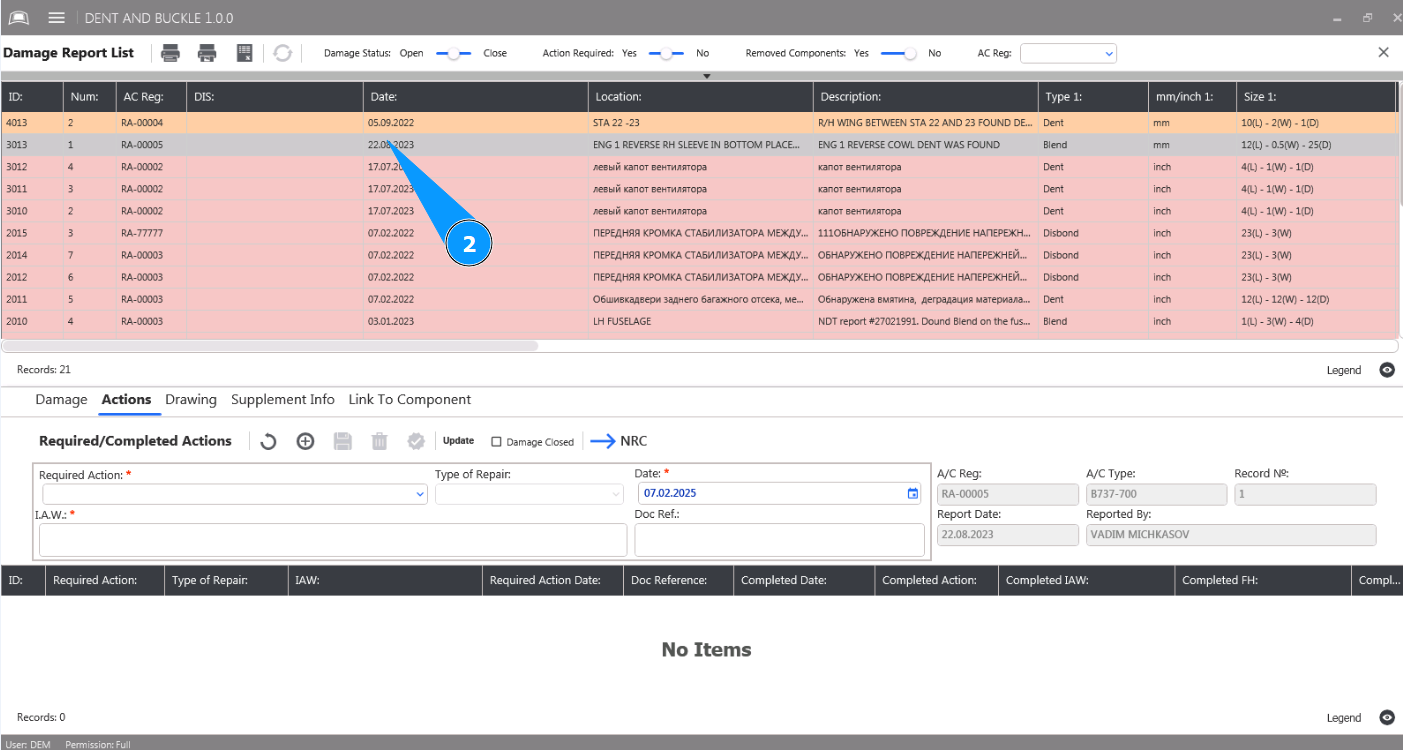Close the Damage Report List panel
Viewport: 1403px width, 751px height.
(1384, 52)
